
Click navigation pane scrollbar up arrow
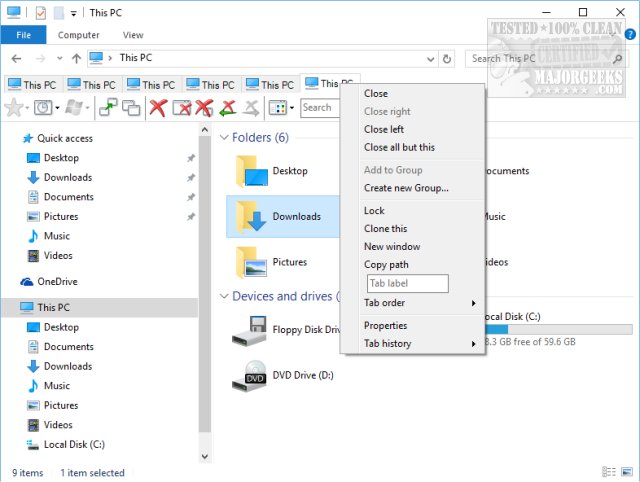(205, 130)
